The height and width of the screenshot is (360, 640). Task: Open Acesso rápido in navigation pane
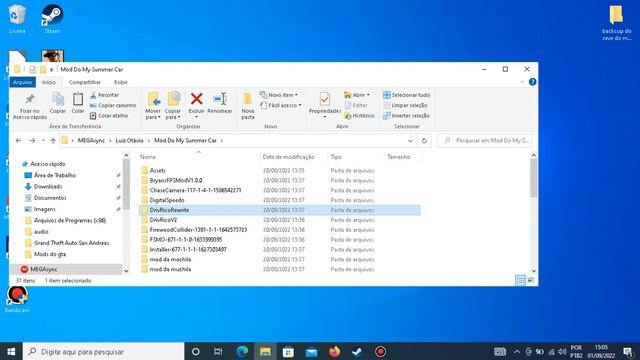[48, 164]
